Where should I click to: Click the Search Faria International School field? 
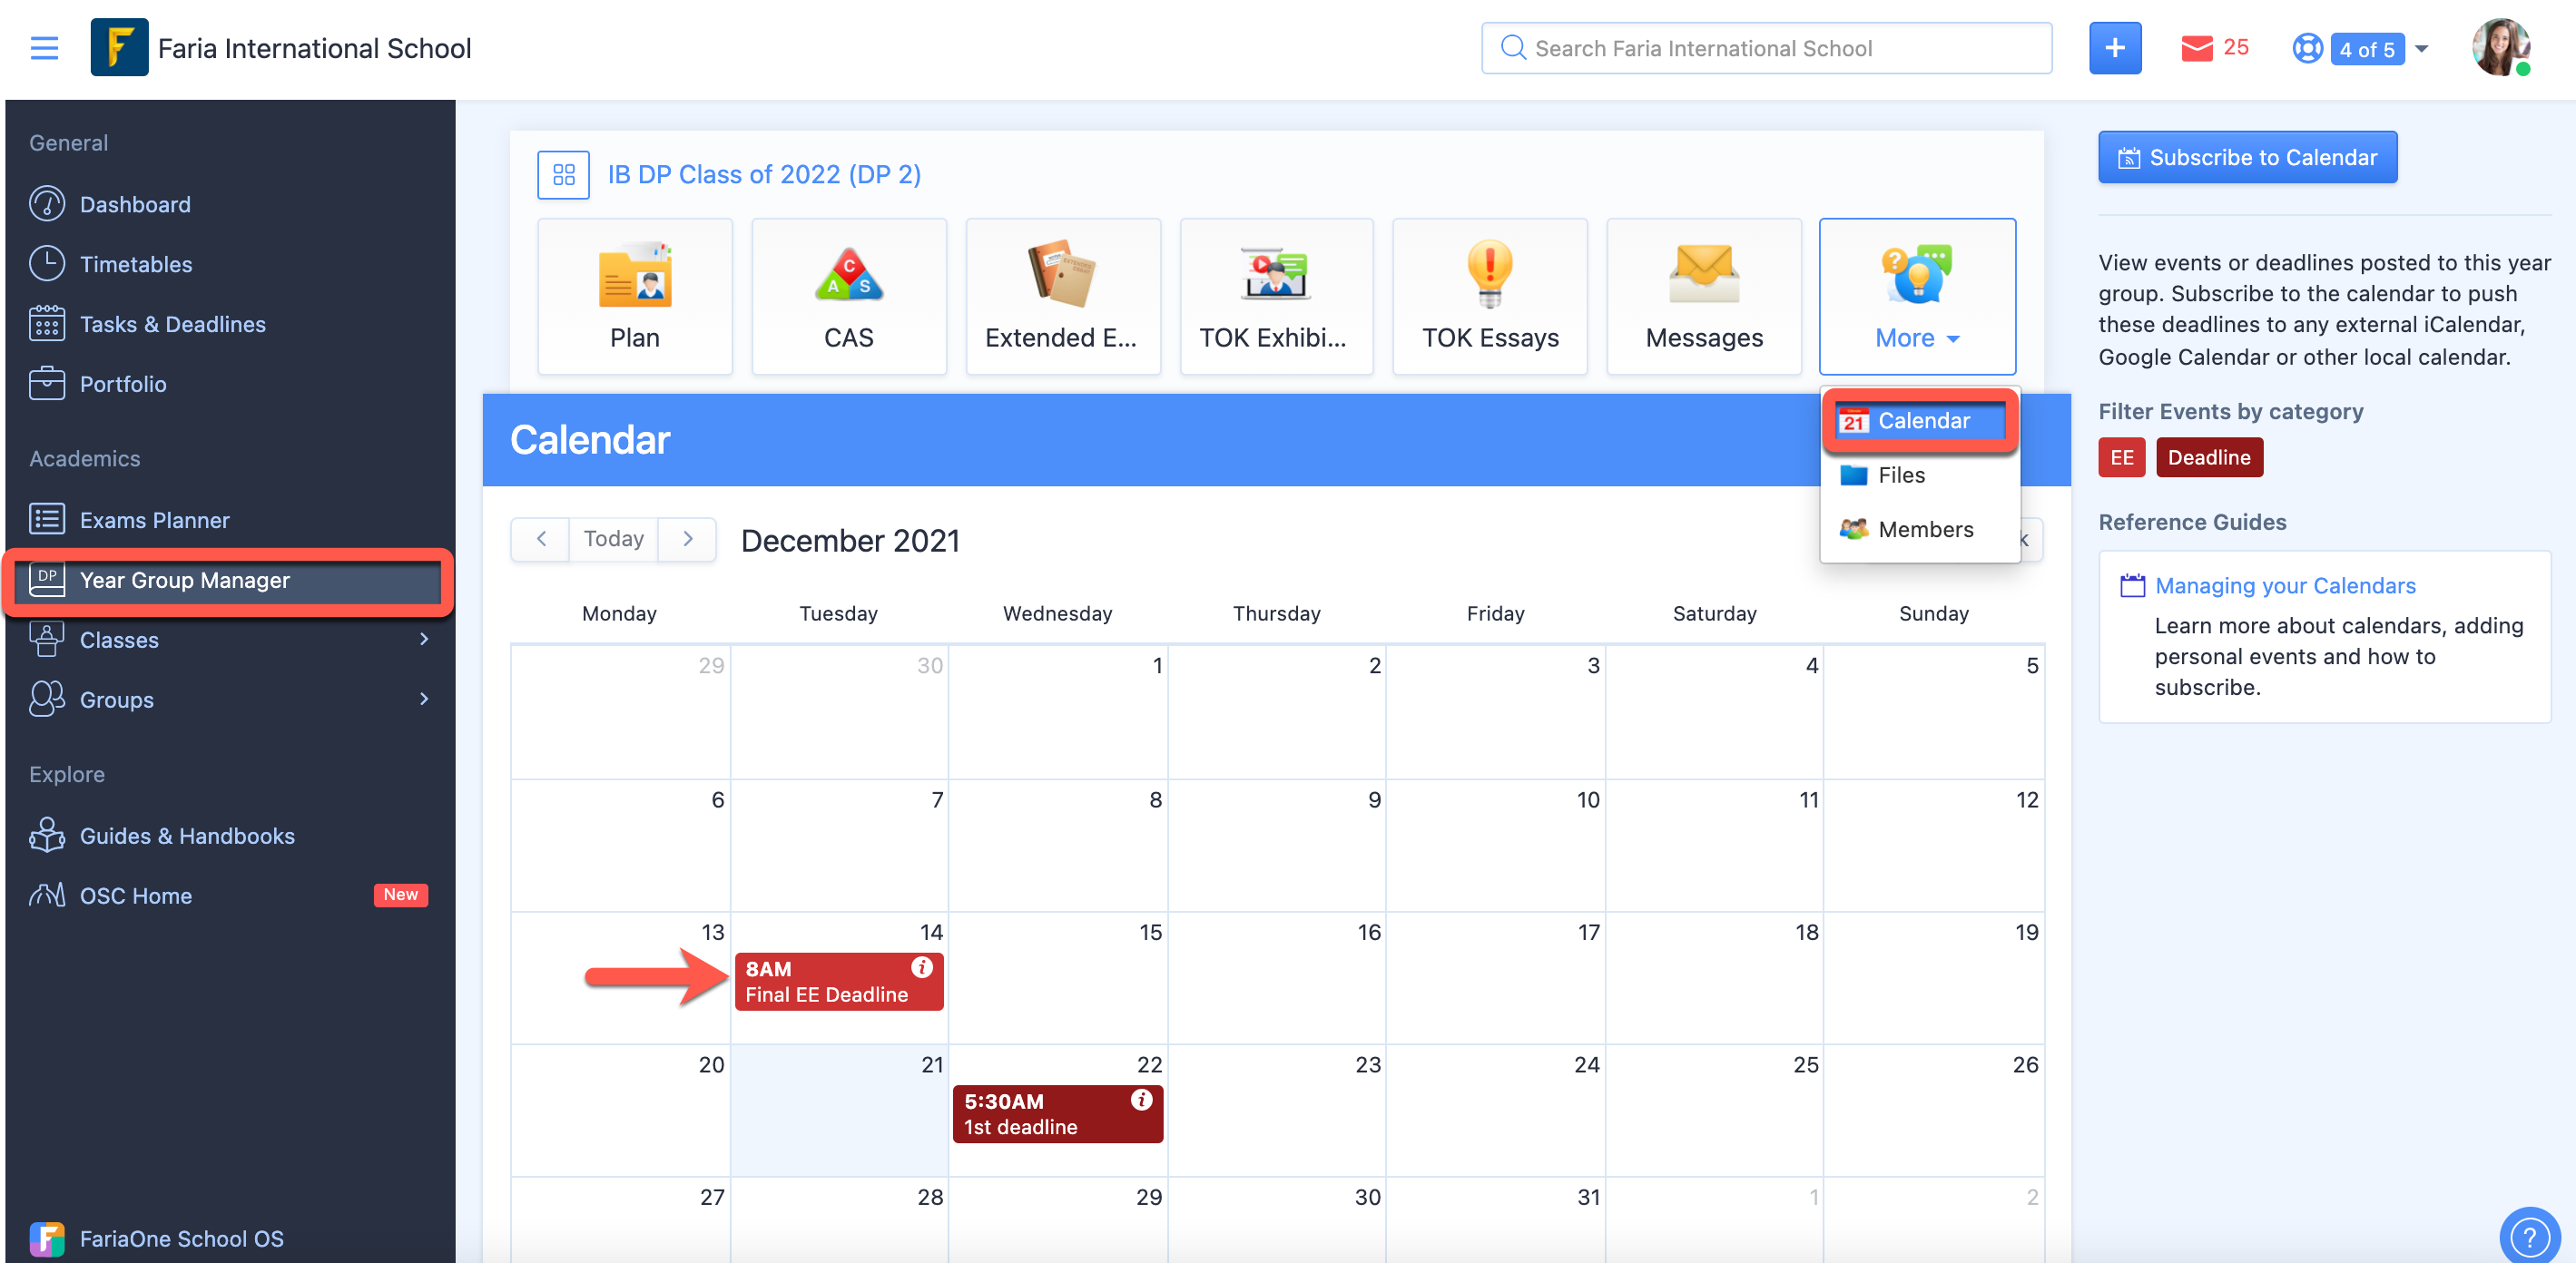pyautogui.click(x=1766, y=48)
